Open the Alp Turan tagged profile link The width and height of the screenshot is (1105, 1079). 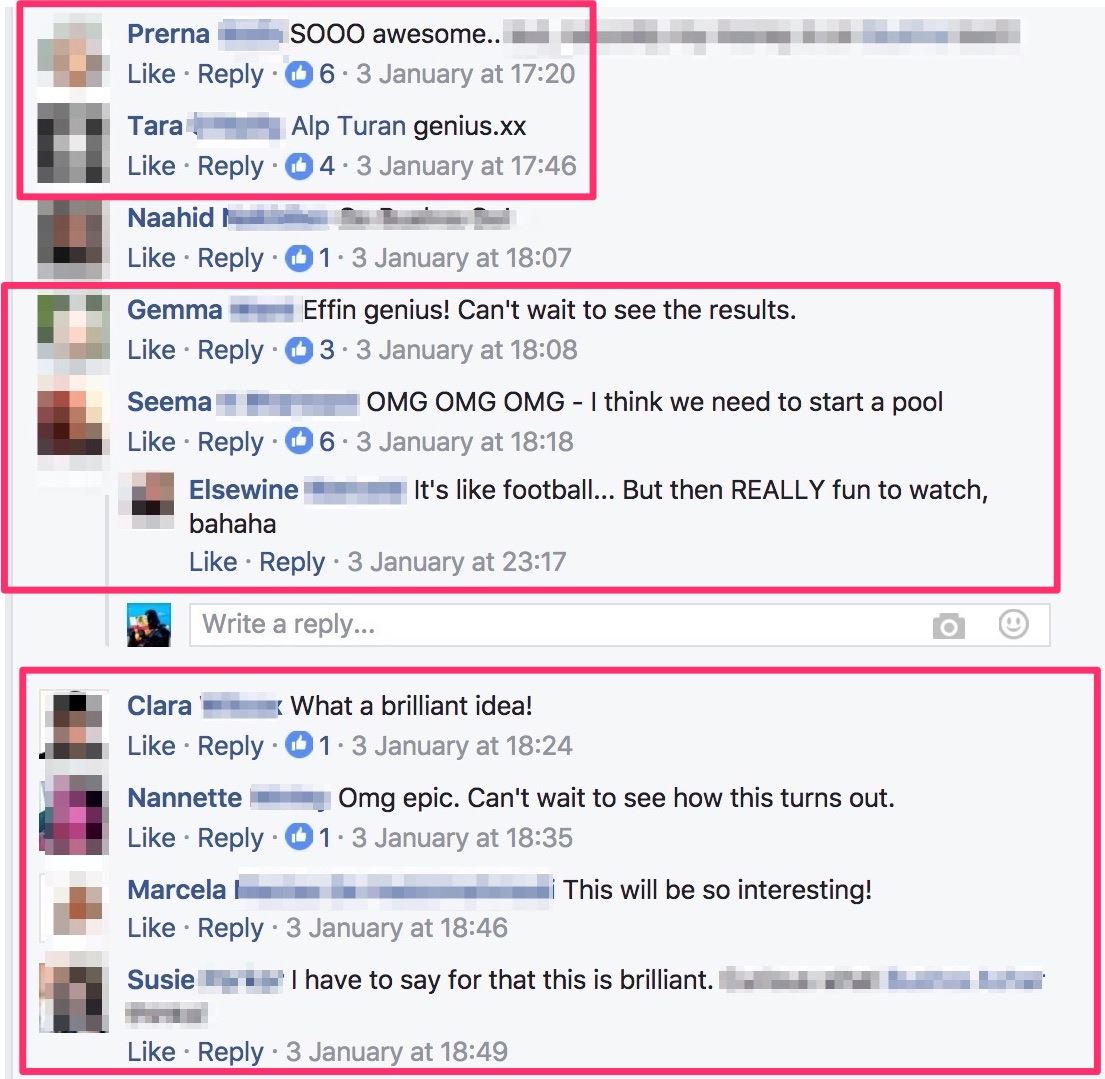click(348, 126)
